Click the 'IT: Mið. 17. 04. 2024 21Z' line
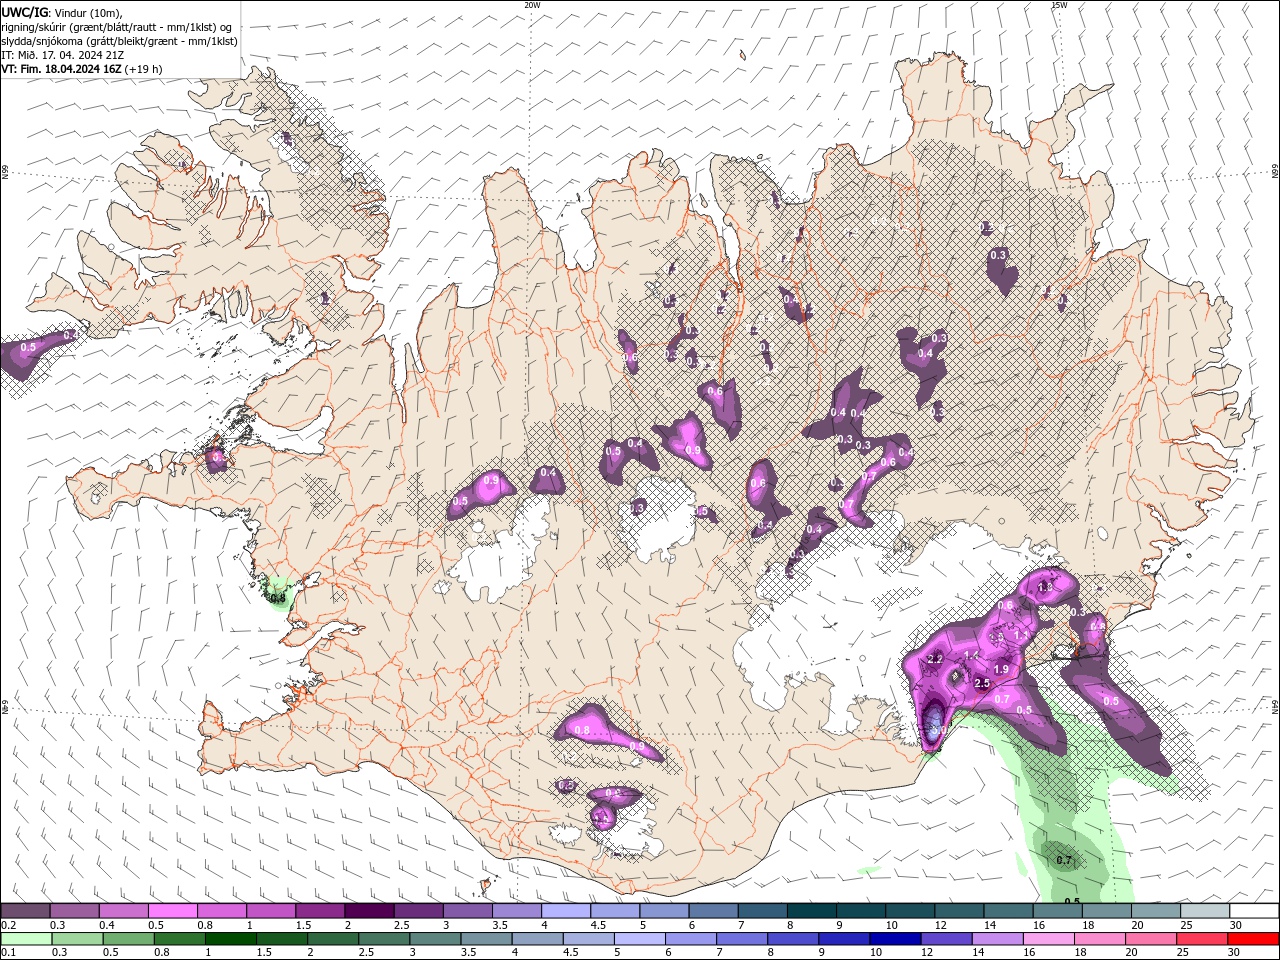 click(x=62, y=55)
